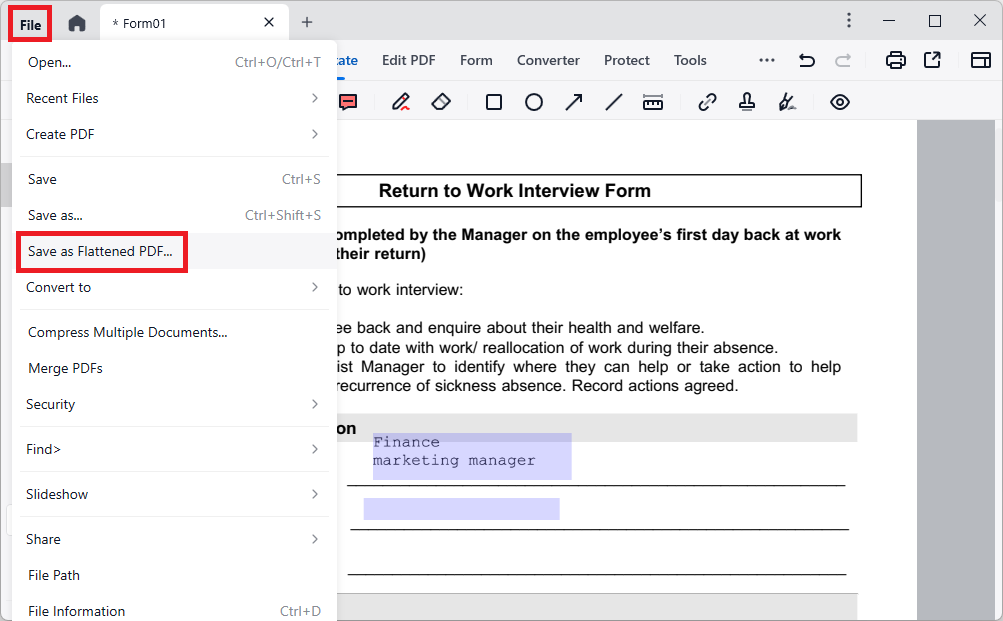Viewport: 1003px width, 621px height.
Task: Open the Signature tool
Action: (x=787, y=102)
